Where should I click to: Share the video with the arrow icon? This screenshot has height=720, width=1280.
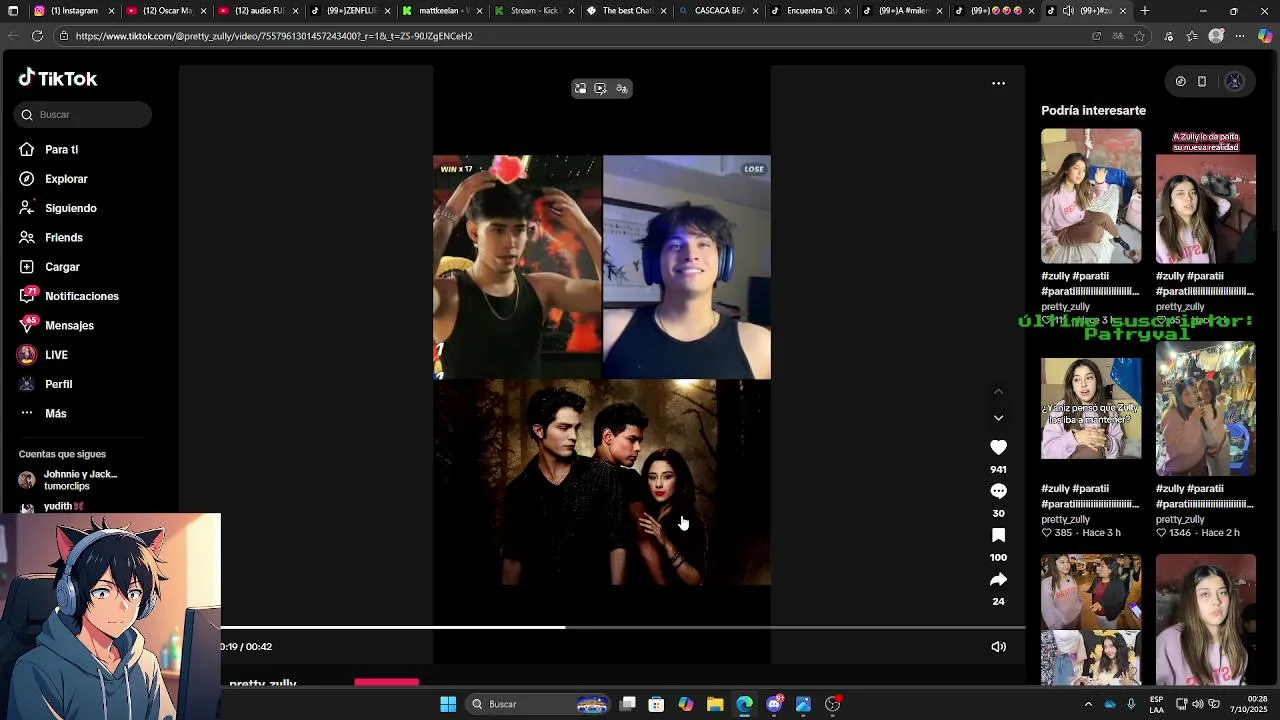pyautogui.click(x=998, y=579)
